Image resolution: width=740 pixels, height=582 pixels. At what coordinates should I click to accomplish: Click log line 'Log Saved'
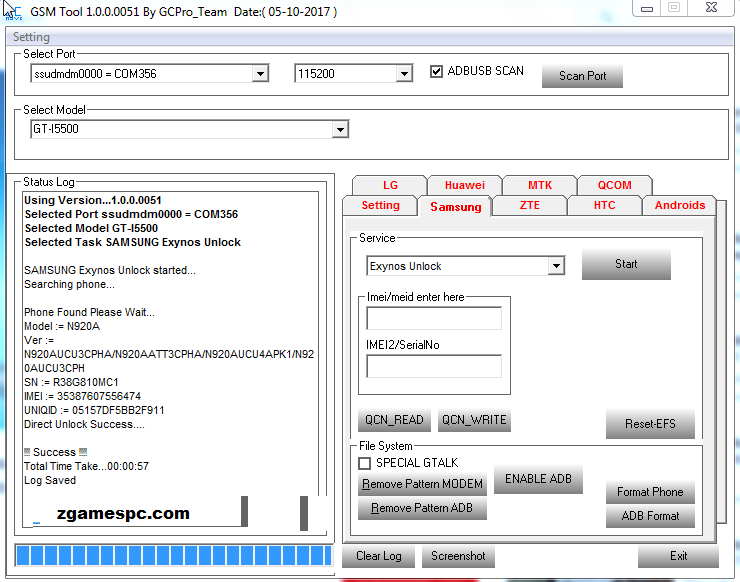[x=50, y=481]
